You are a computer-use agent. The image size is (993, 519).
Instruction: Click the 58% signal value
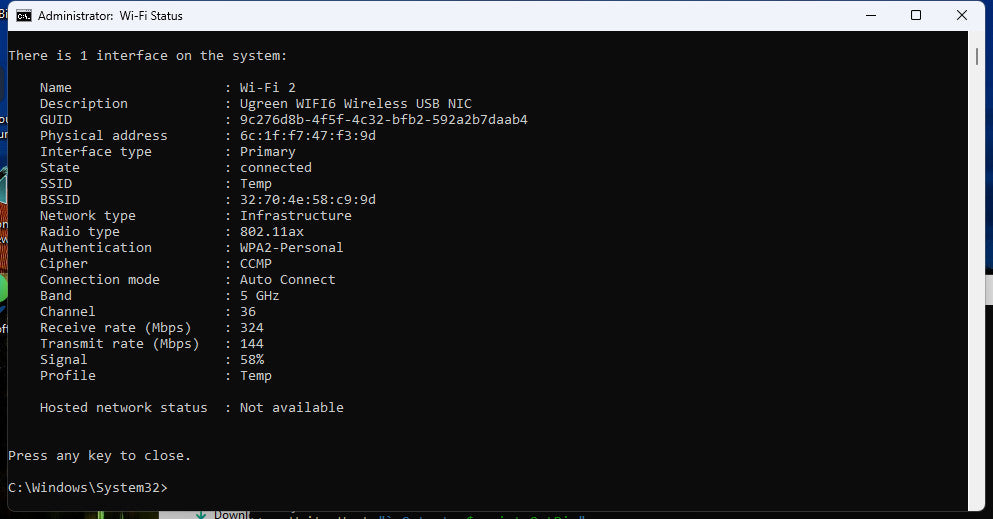tap(252, 360)
